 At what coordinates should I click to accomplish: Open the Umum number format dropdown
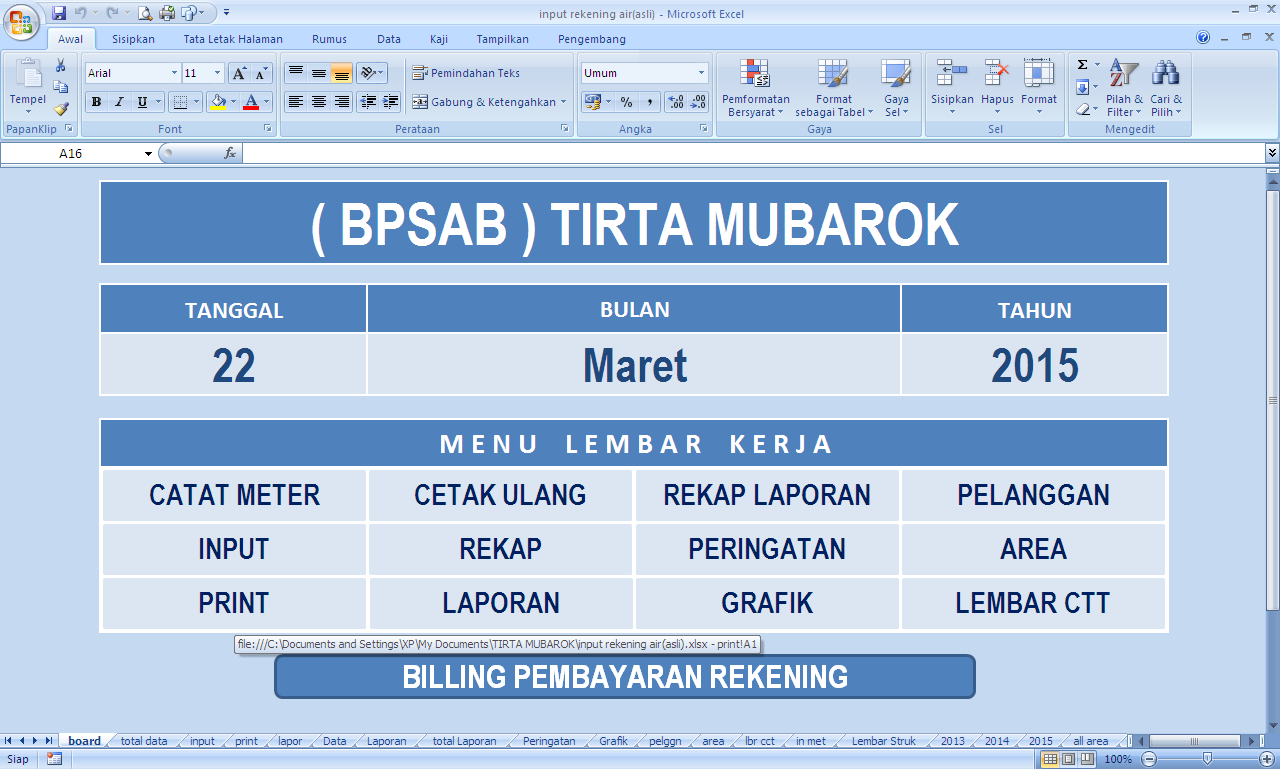tap(703, 73)
